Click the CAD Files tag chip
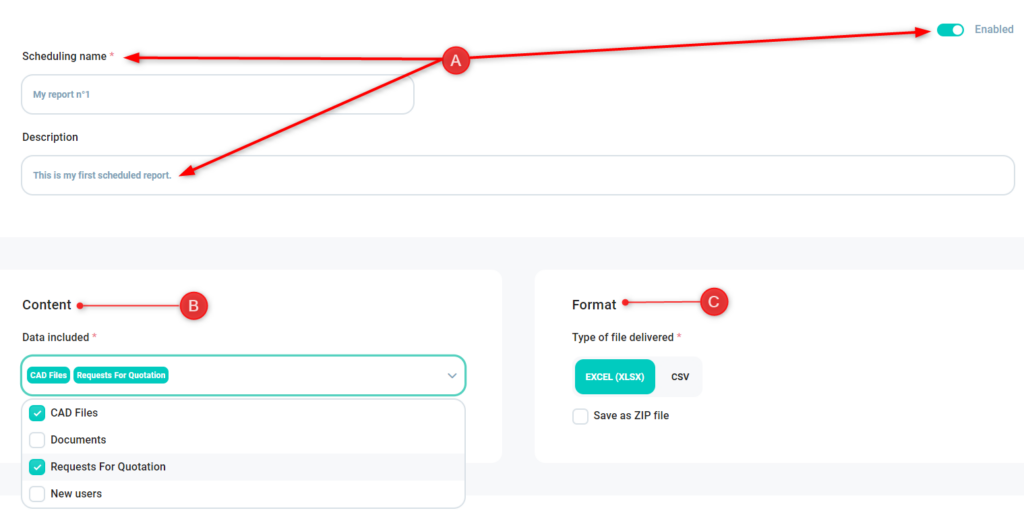The width and height of the screenshot is (1024, 521). click(x=48, y=376)
